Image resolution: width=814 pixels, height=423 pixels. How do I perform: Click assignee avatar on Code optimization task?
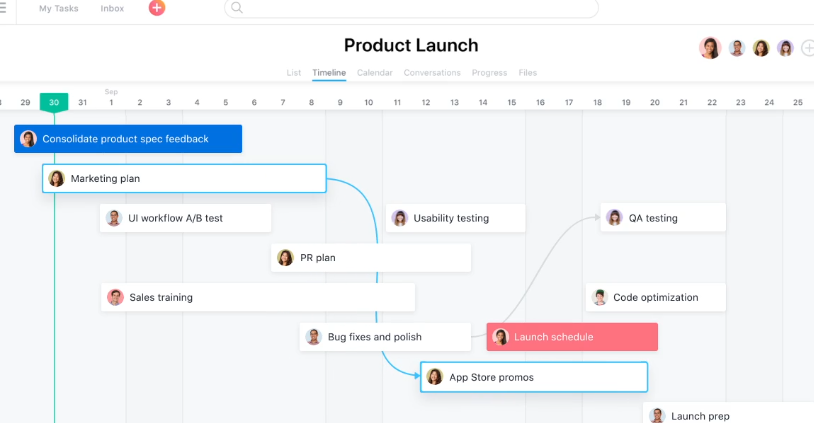(x=600, y=297)
